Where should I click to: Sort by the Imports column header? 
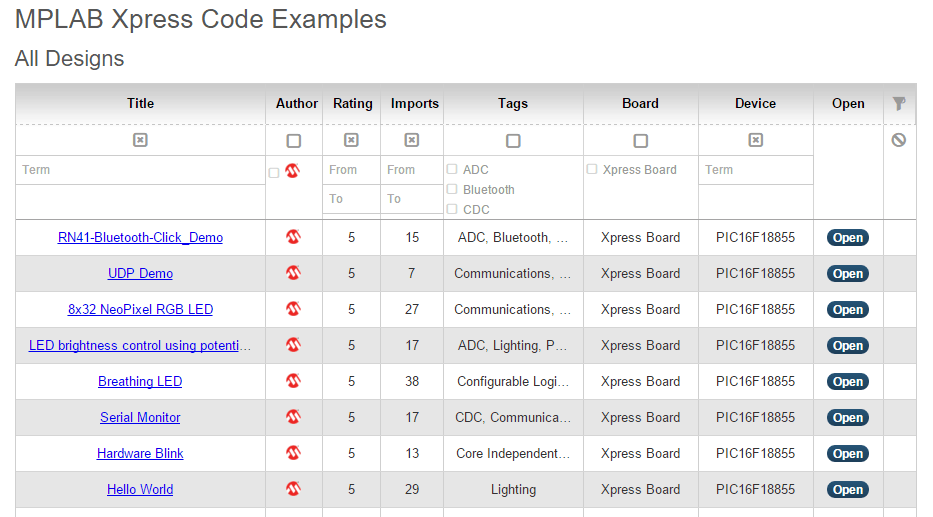coord(414,104)
